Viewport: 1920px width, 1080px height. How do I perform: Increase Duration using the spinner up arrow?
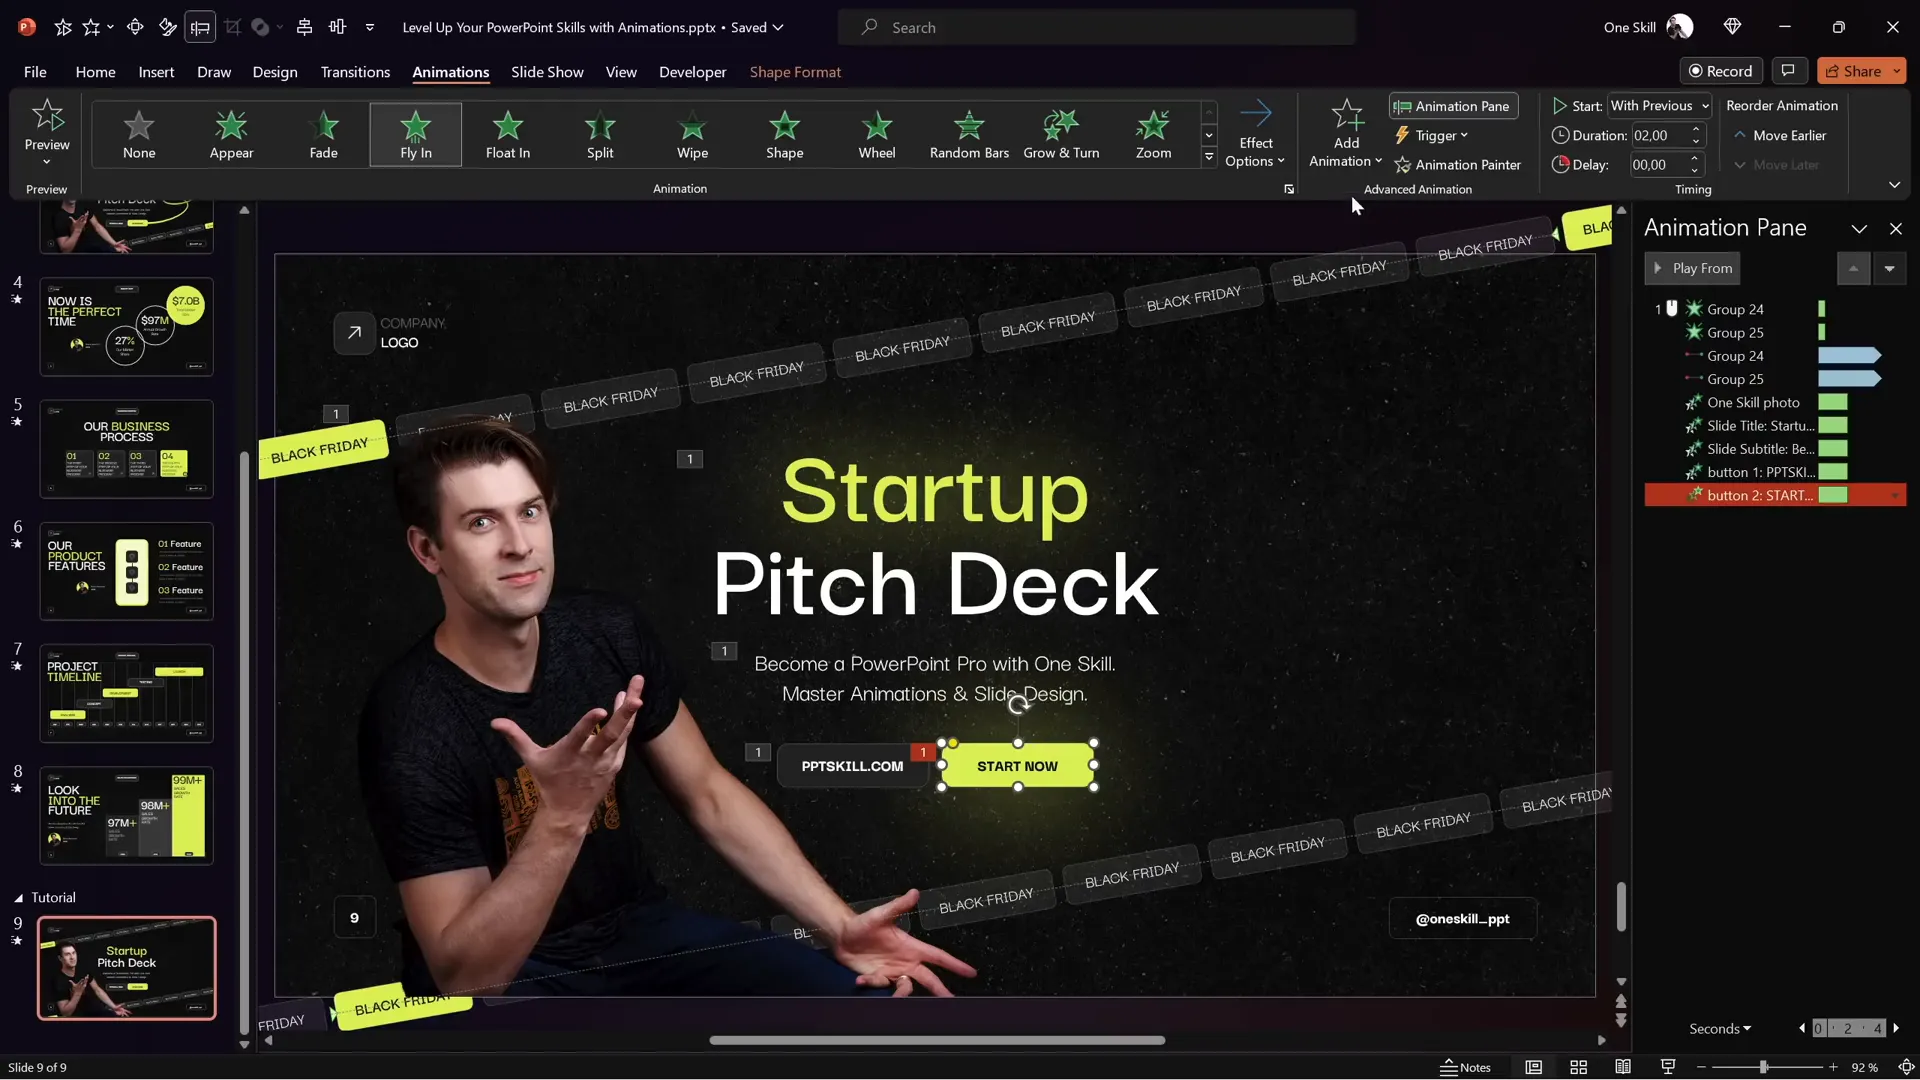(1695, 129)
